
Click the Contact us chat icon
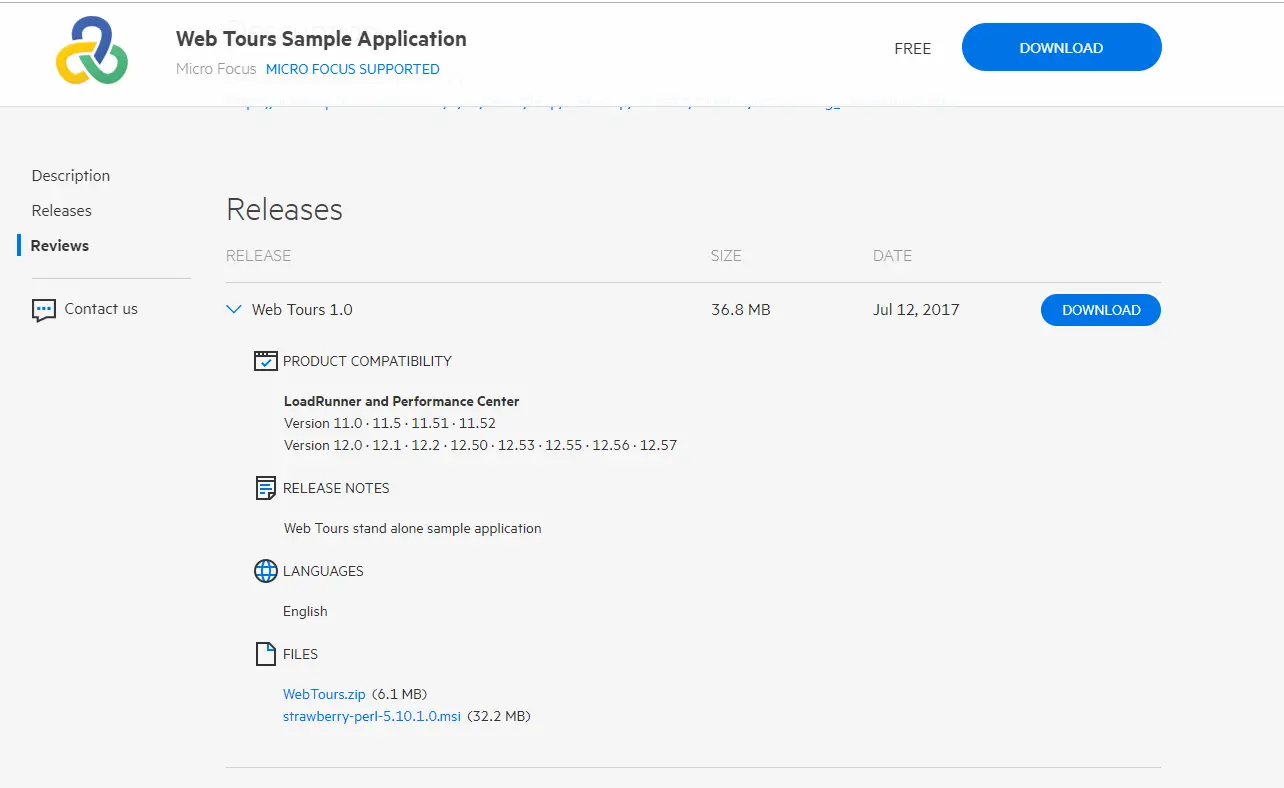pos(43,310)
